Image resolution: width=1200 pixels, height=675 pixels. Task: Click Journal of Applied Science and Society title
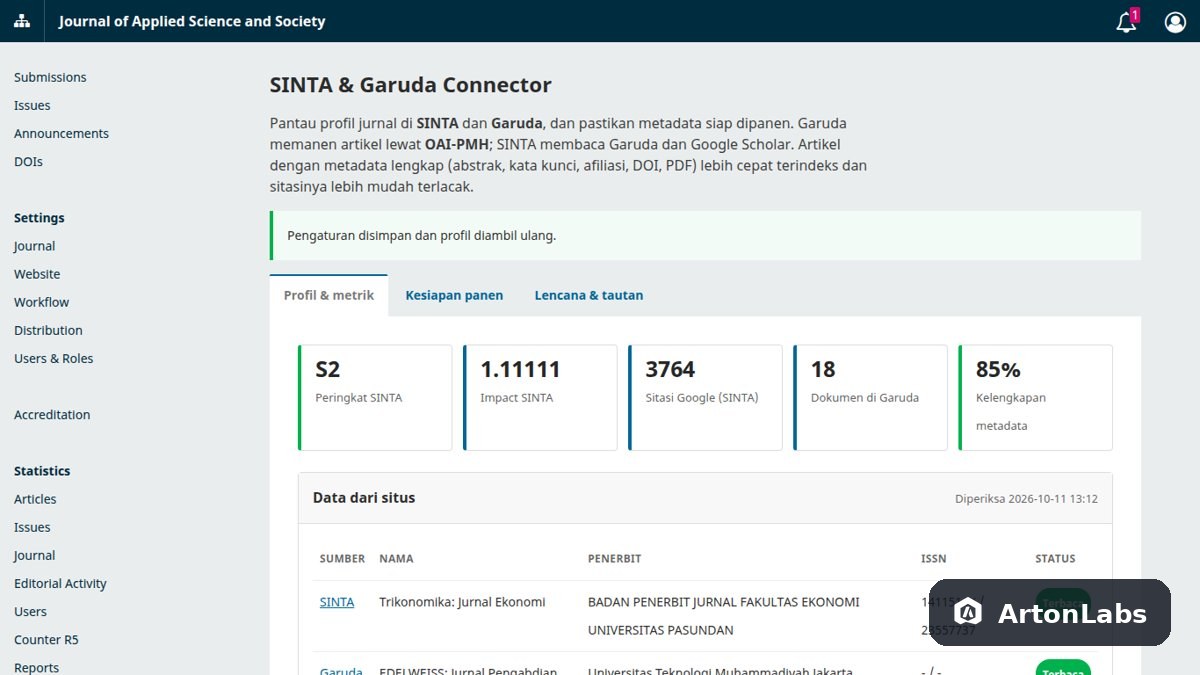tap(192, 21)
